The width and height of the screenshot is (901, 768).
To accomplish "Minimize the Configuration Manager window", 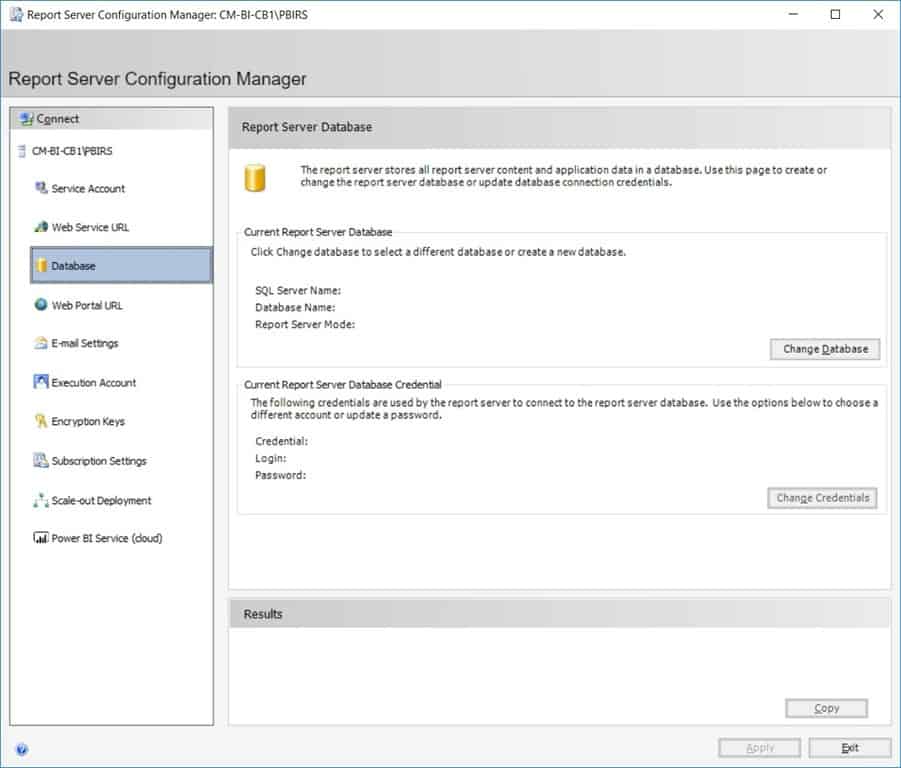I will point(793,14).
